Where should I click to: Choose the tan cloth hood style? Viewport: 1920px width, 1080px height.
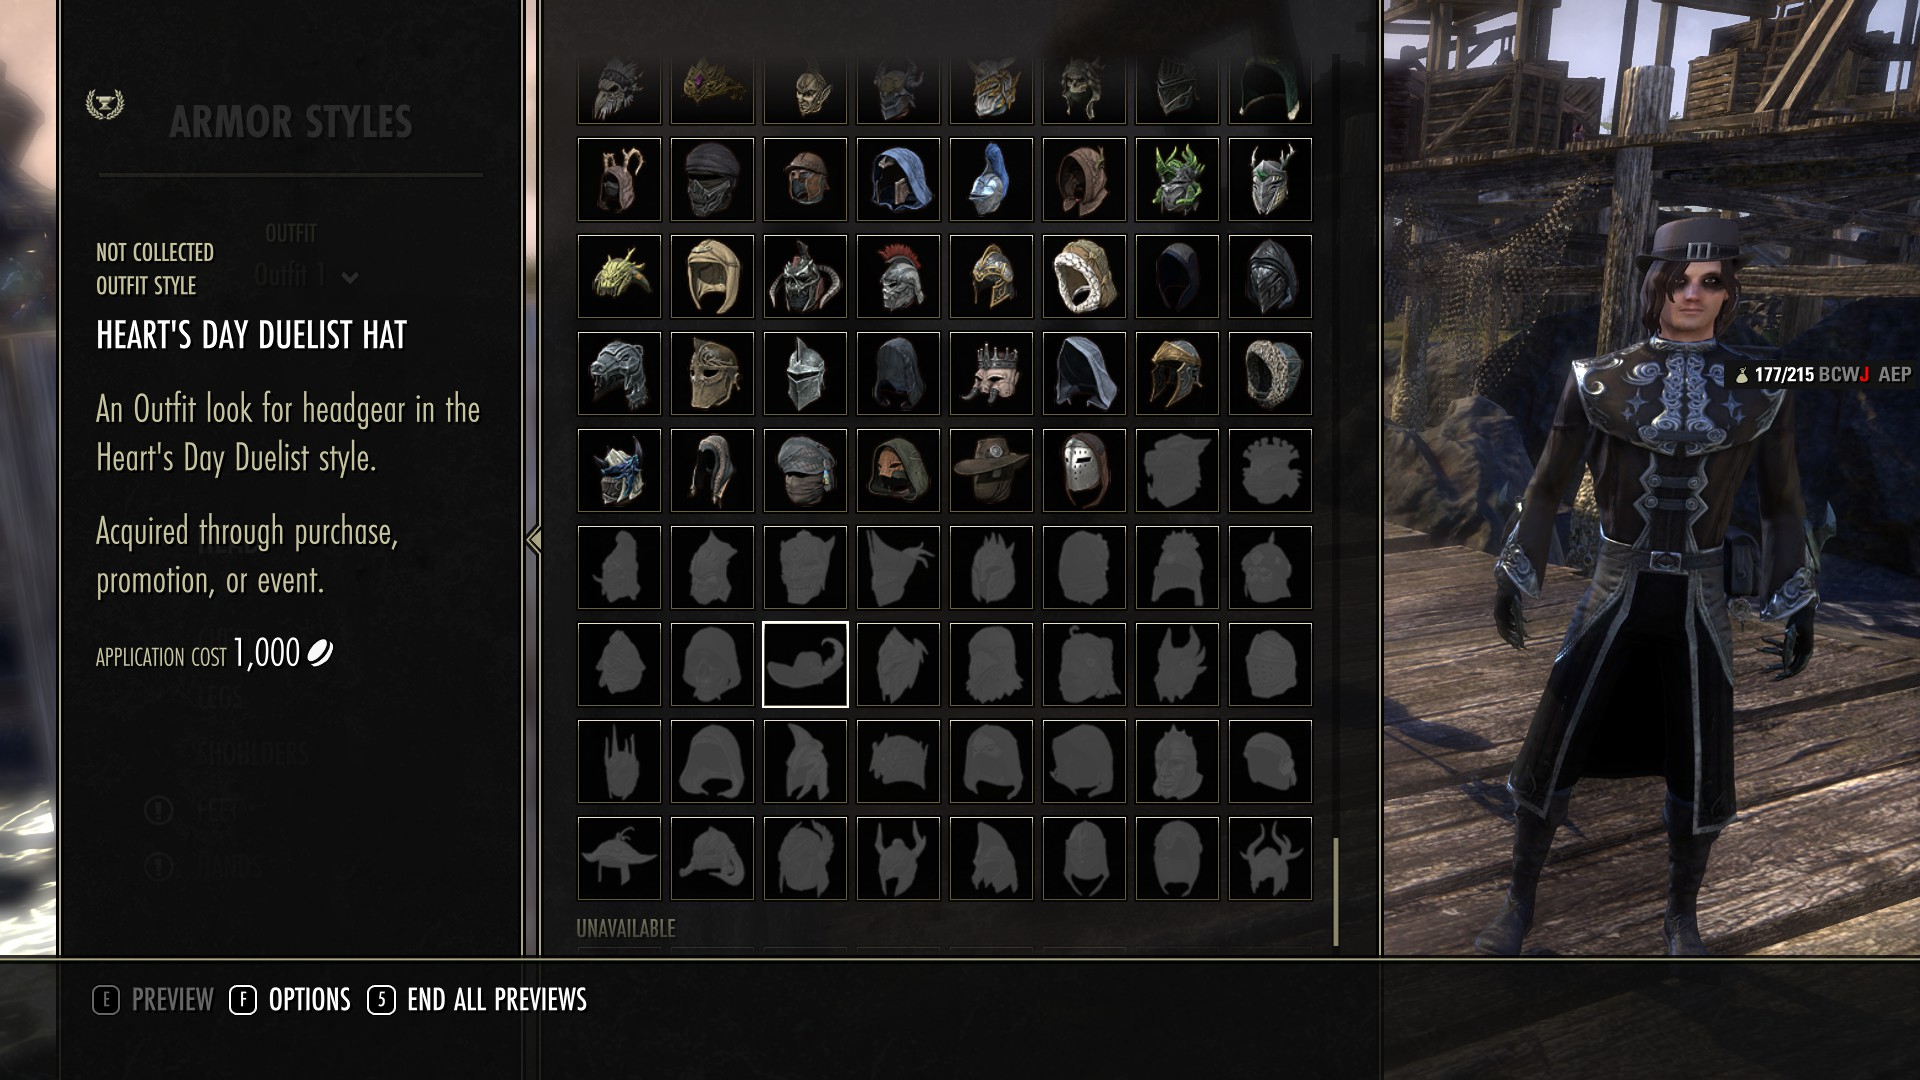[x=712, y=277]
